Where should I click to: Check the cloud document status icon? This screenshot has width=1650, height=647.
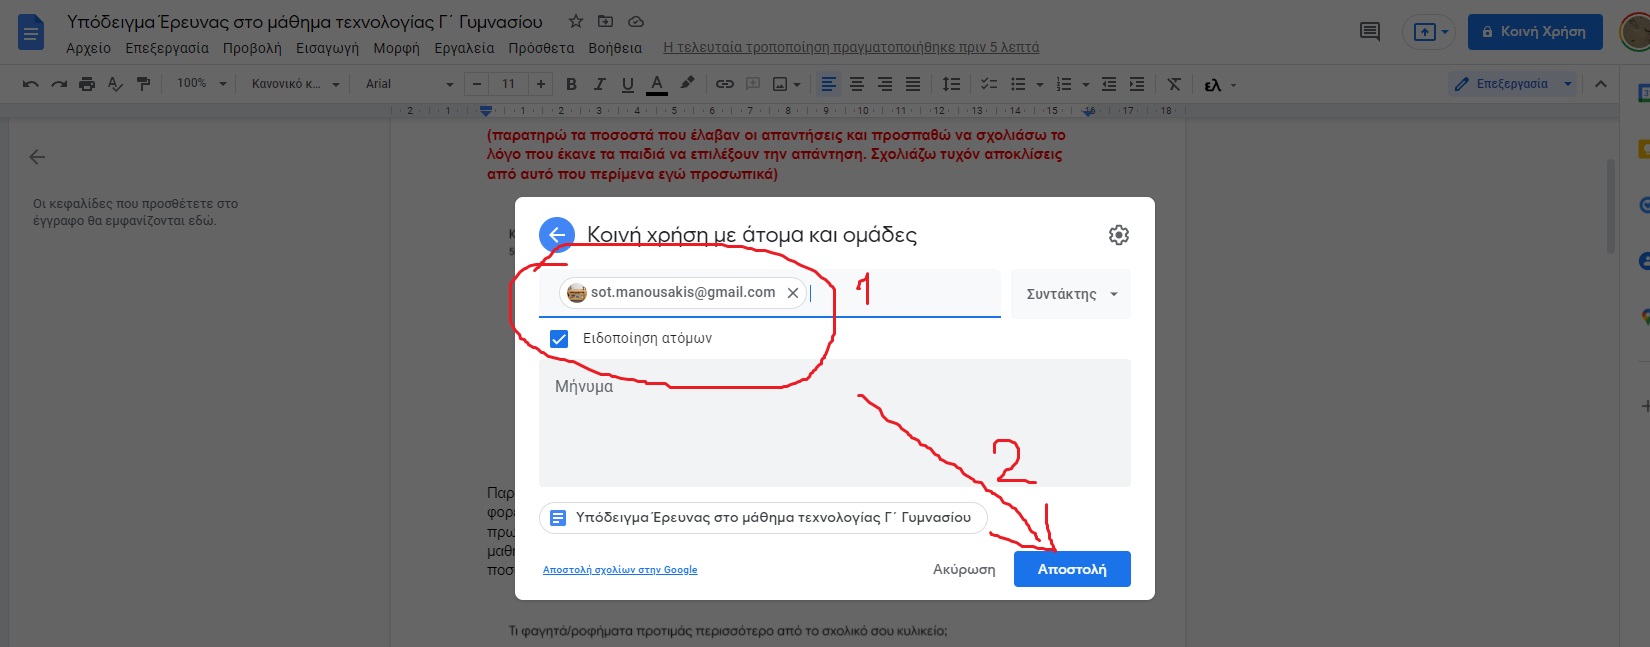635,21
